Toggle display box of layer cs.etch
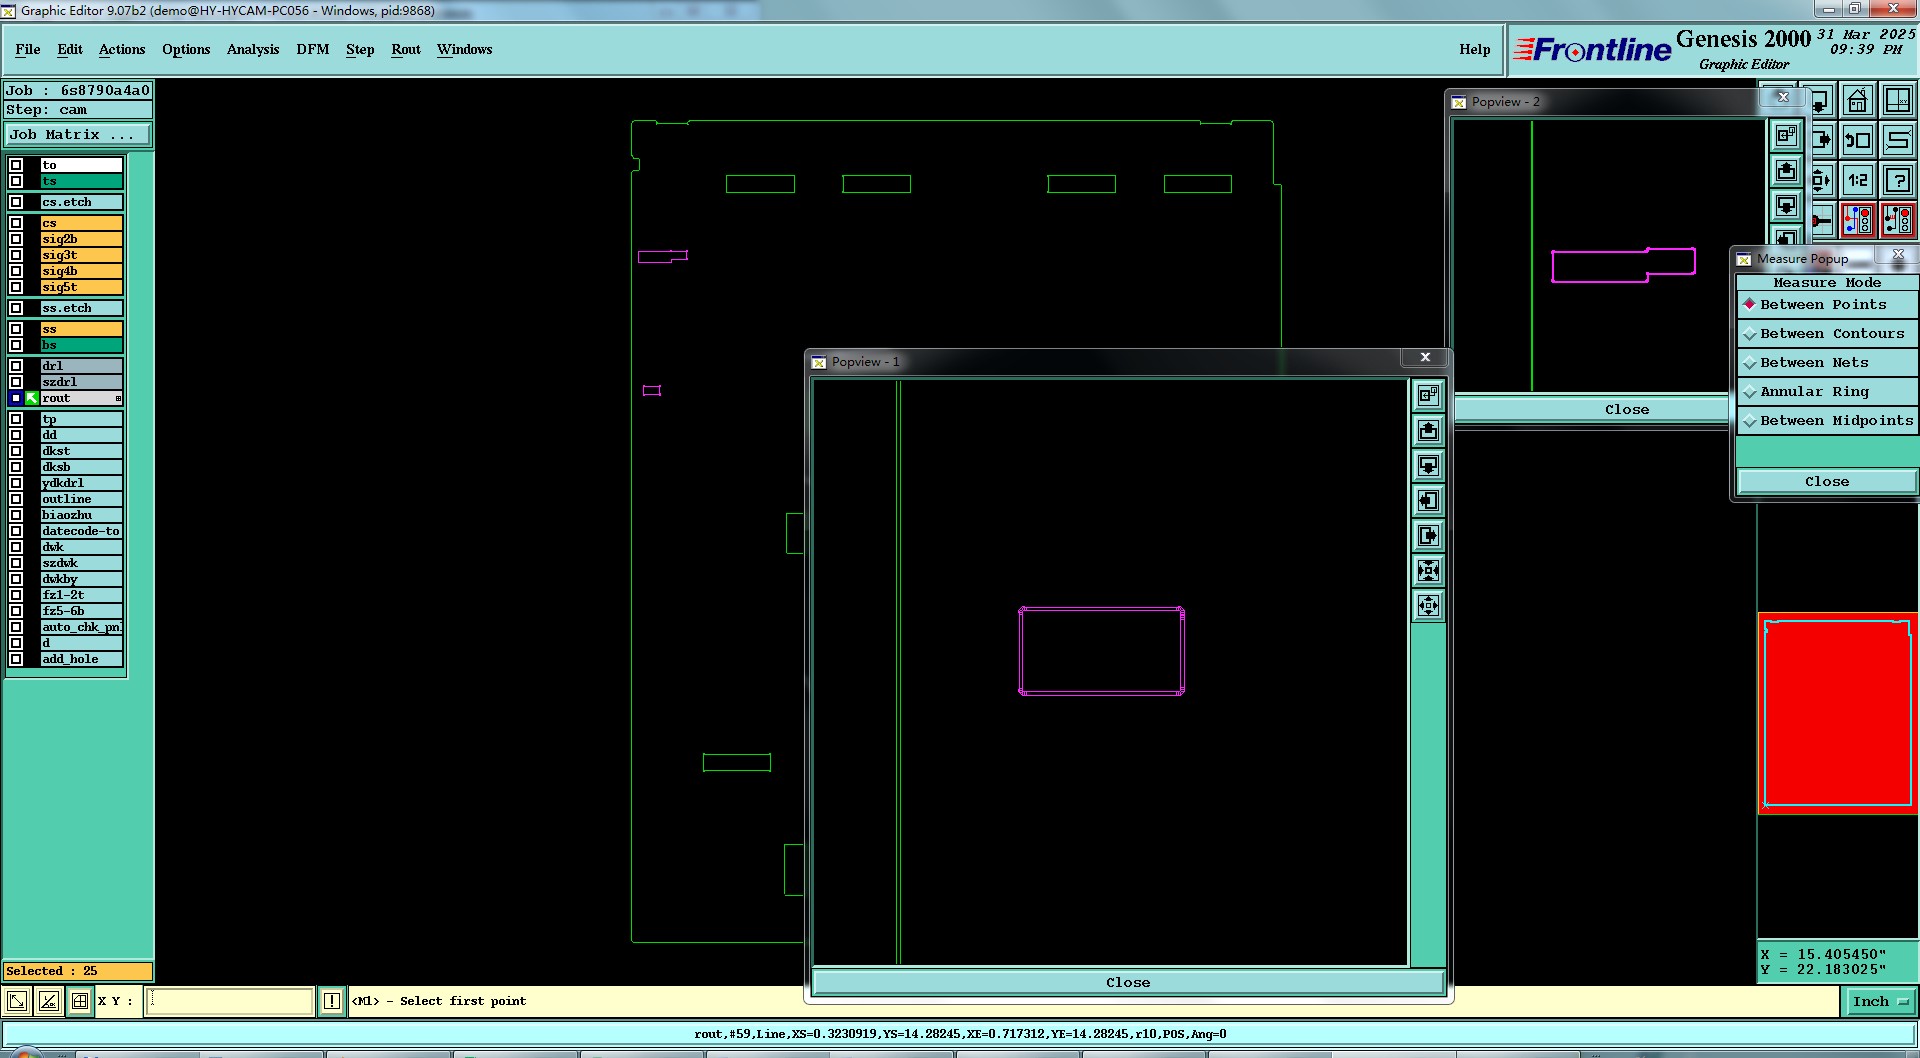1920x1058 pixels. coord(16,202)
